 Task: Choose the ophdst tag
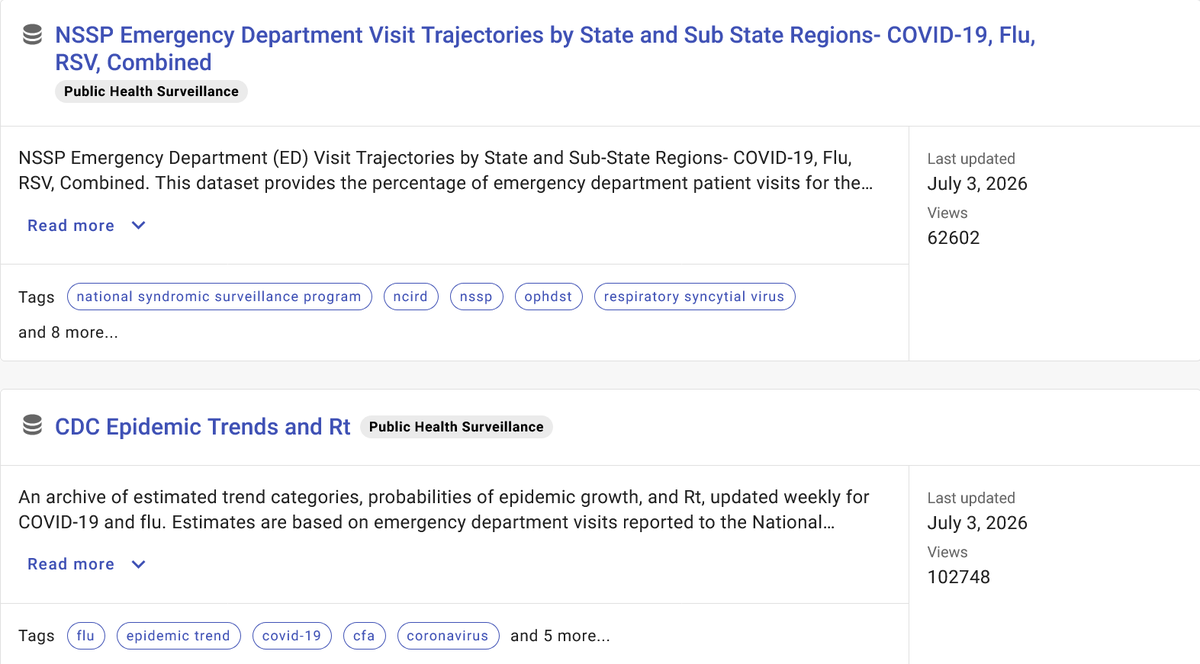tap(548, 297)
